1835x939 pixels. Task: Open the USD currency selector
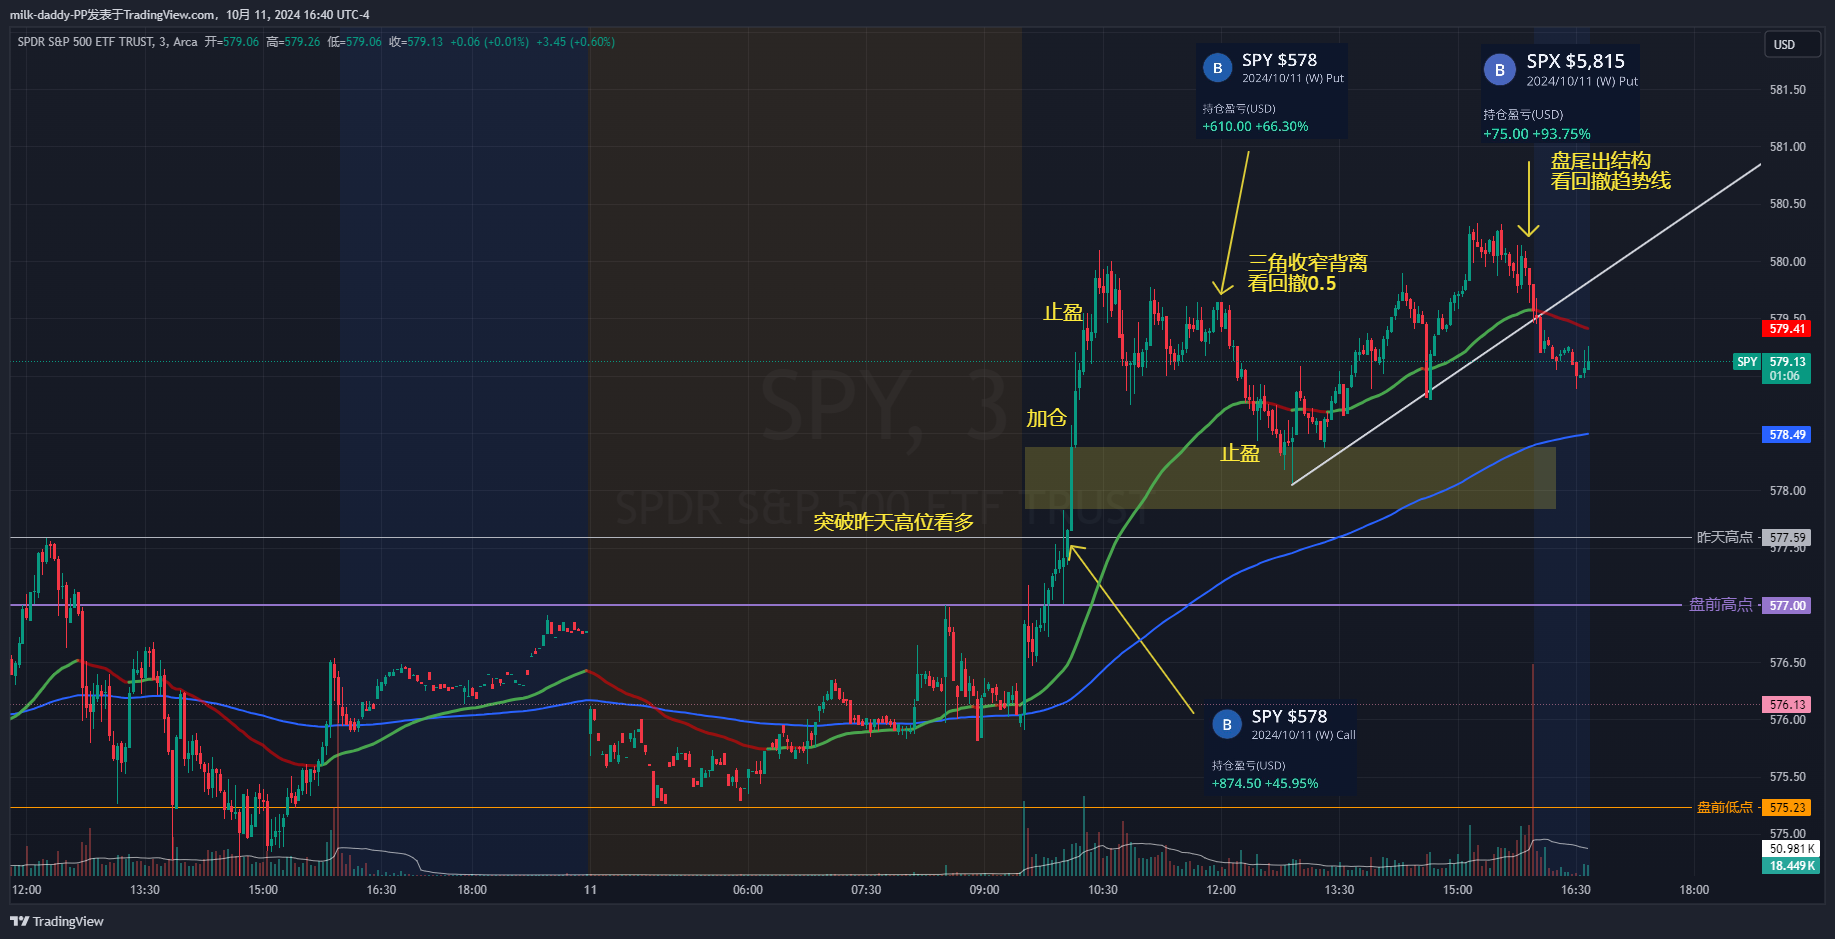[1790, 45]
